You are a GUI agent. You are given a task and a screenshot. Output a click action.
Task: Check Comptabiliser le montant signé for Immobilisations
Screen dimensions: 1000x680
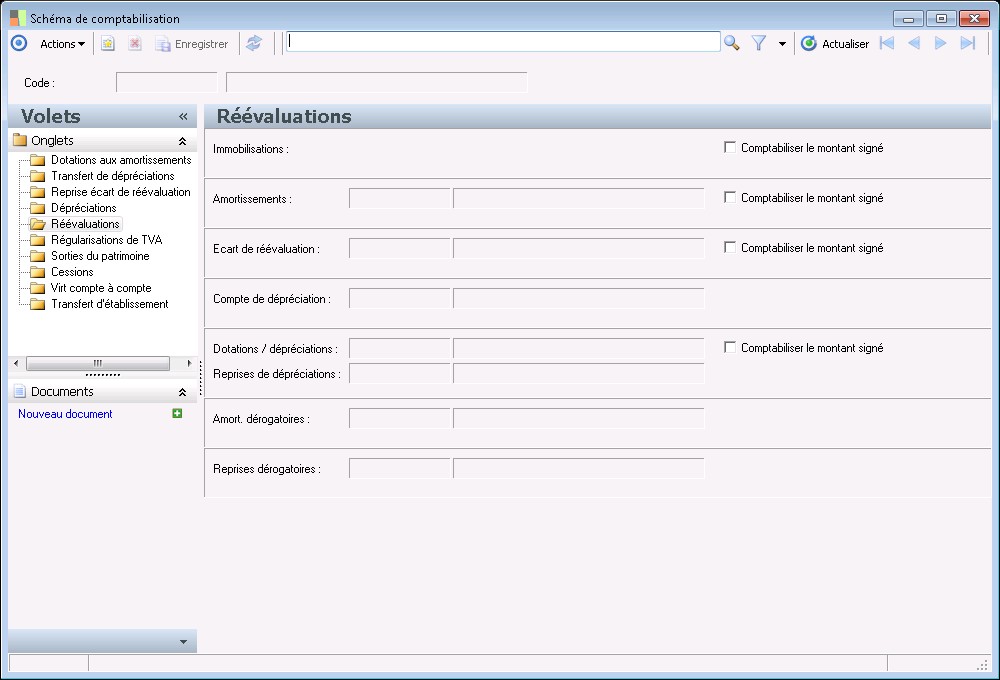[730, 147]
